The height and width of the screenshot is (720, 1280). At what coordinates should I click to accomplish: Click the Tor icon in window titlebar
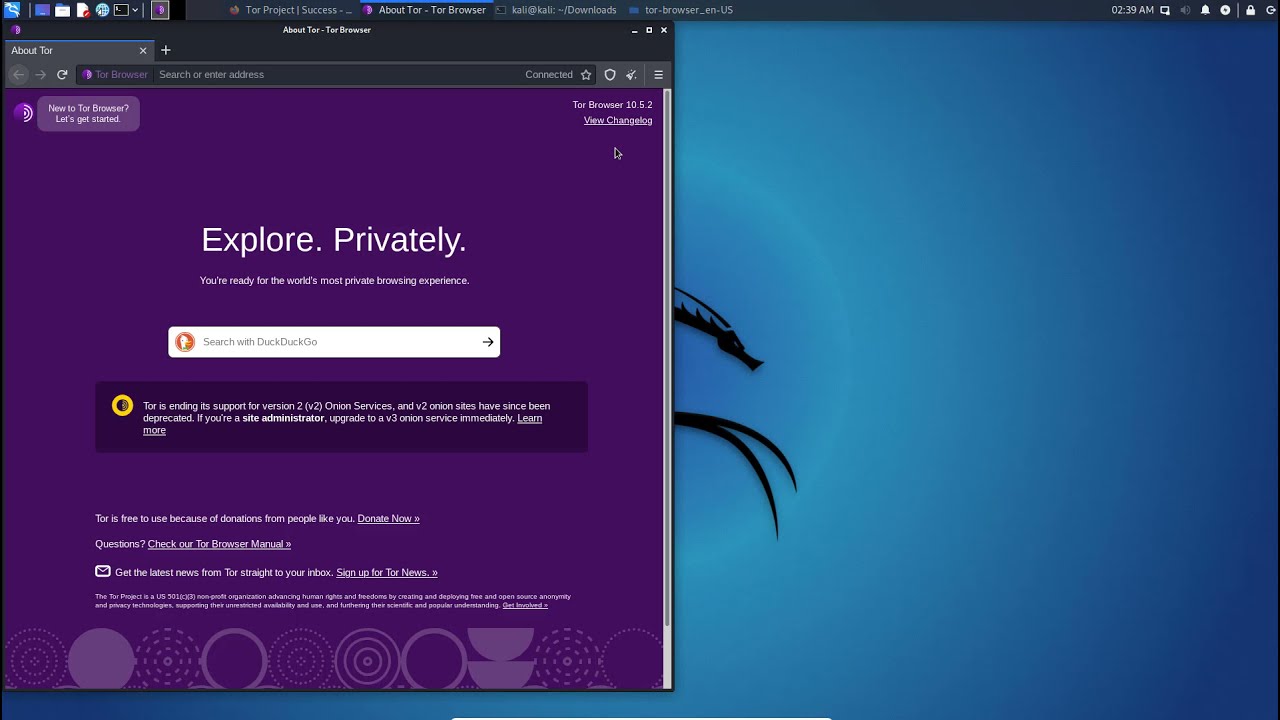[15, 30]
